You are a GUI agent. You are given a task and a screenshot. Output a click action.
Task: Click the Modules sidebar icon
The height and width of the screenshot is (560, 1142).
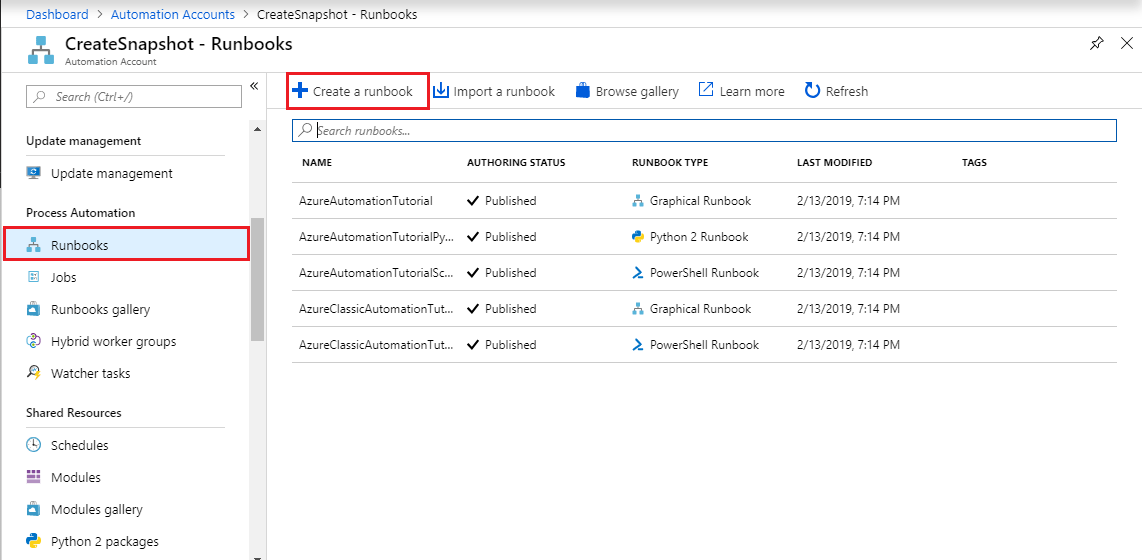tap(34, 477)
